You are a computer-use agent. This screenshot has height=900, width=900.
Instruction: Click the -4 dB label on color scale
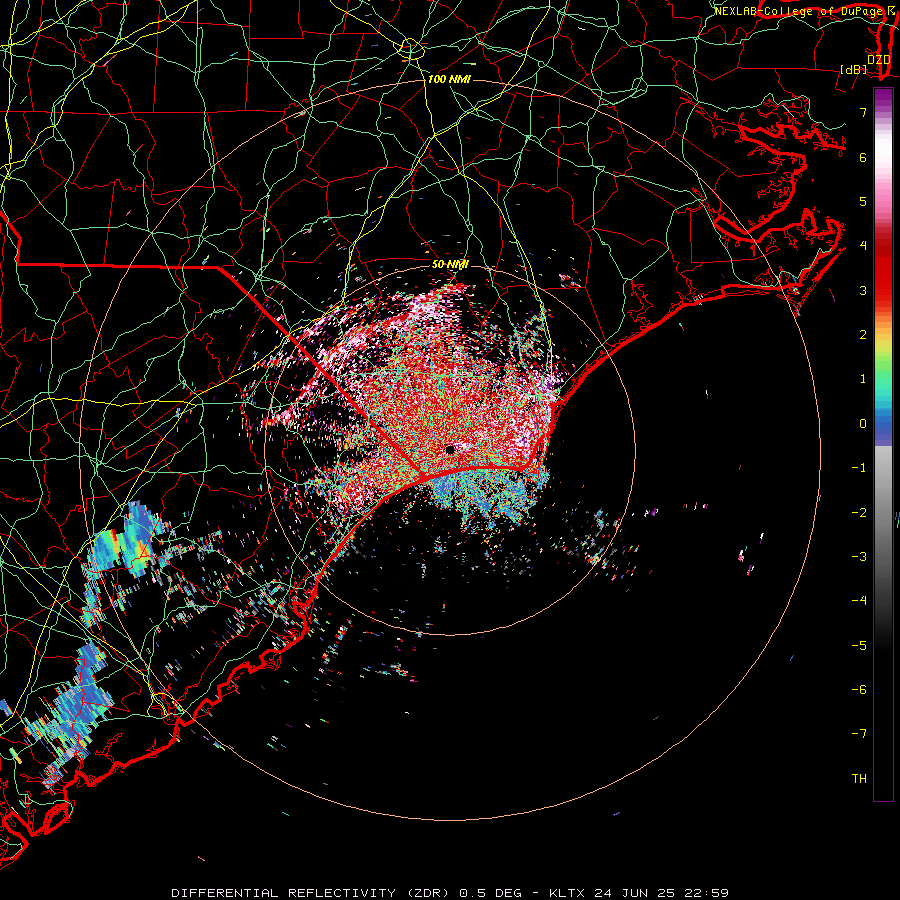pos(859,601)
